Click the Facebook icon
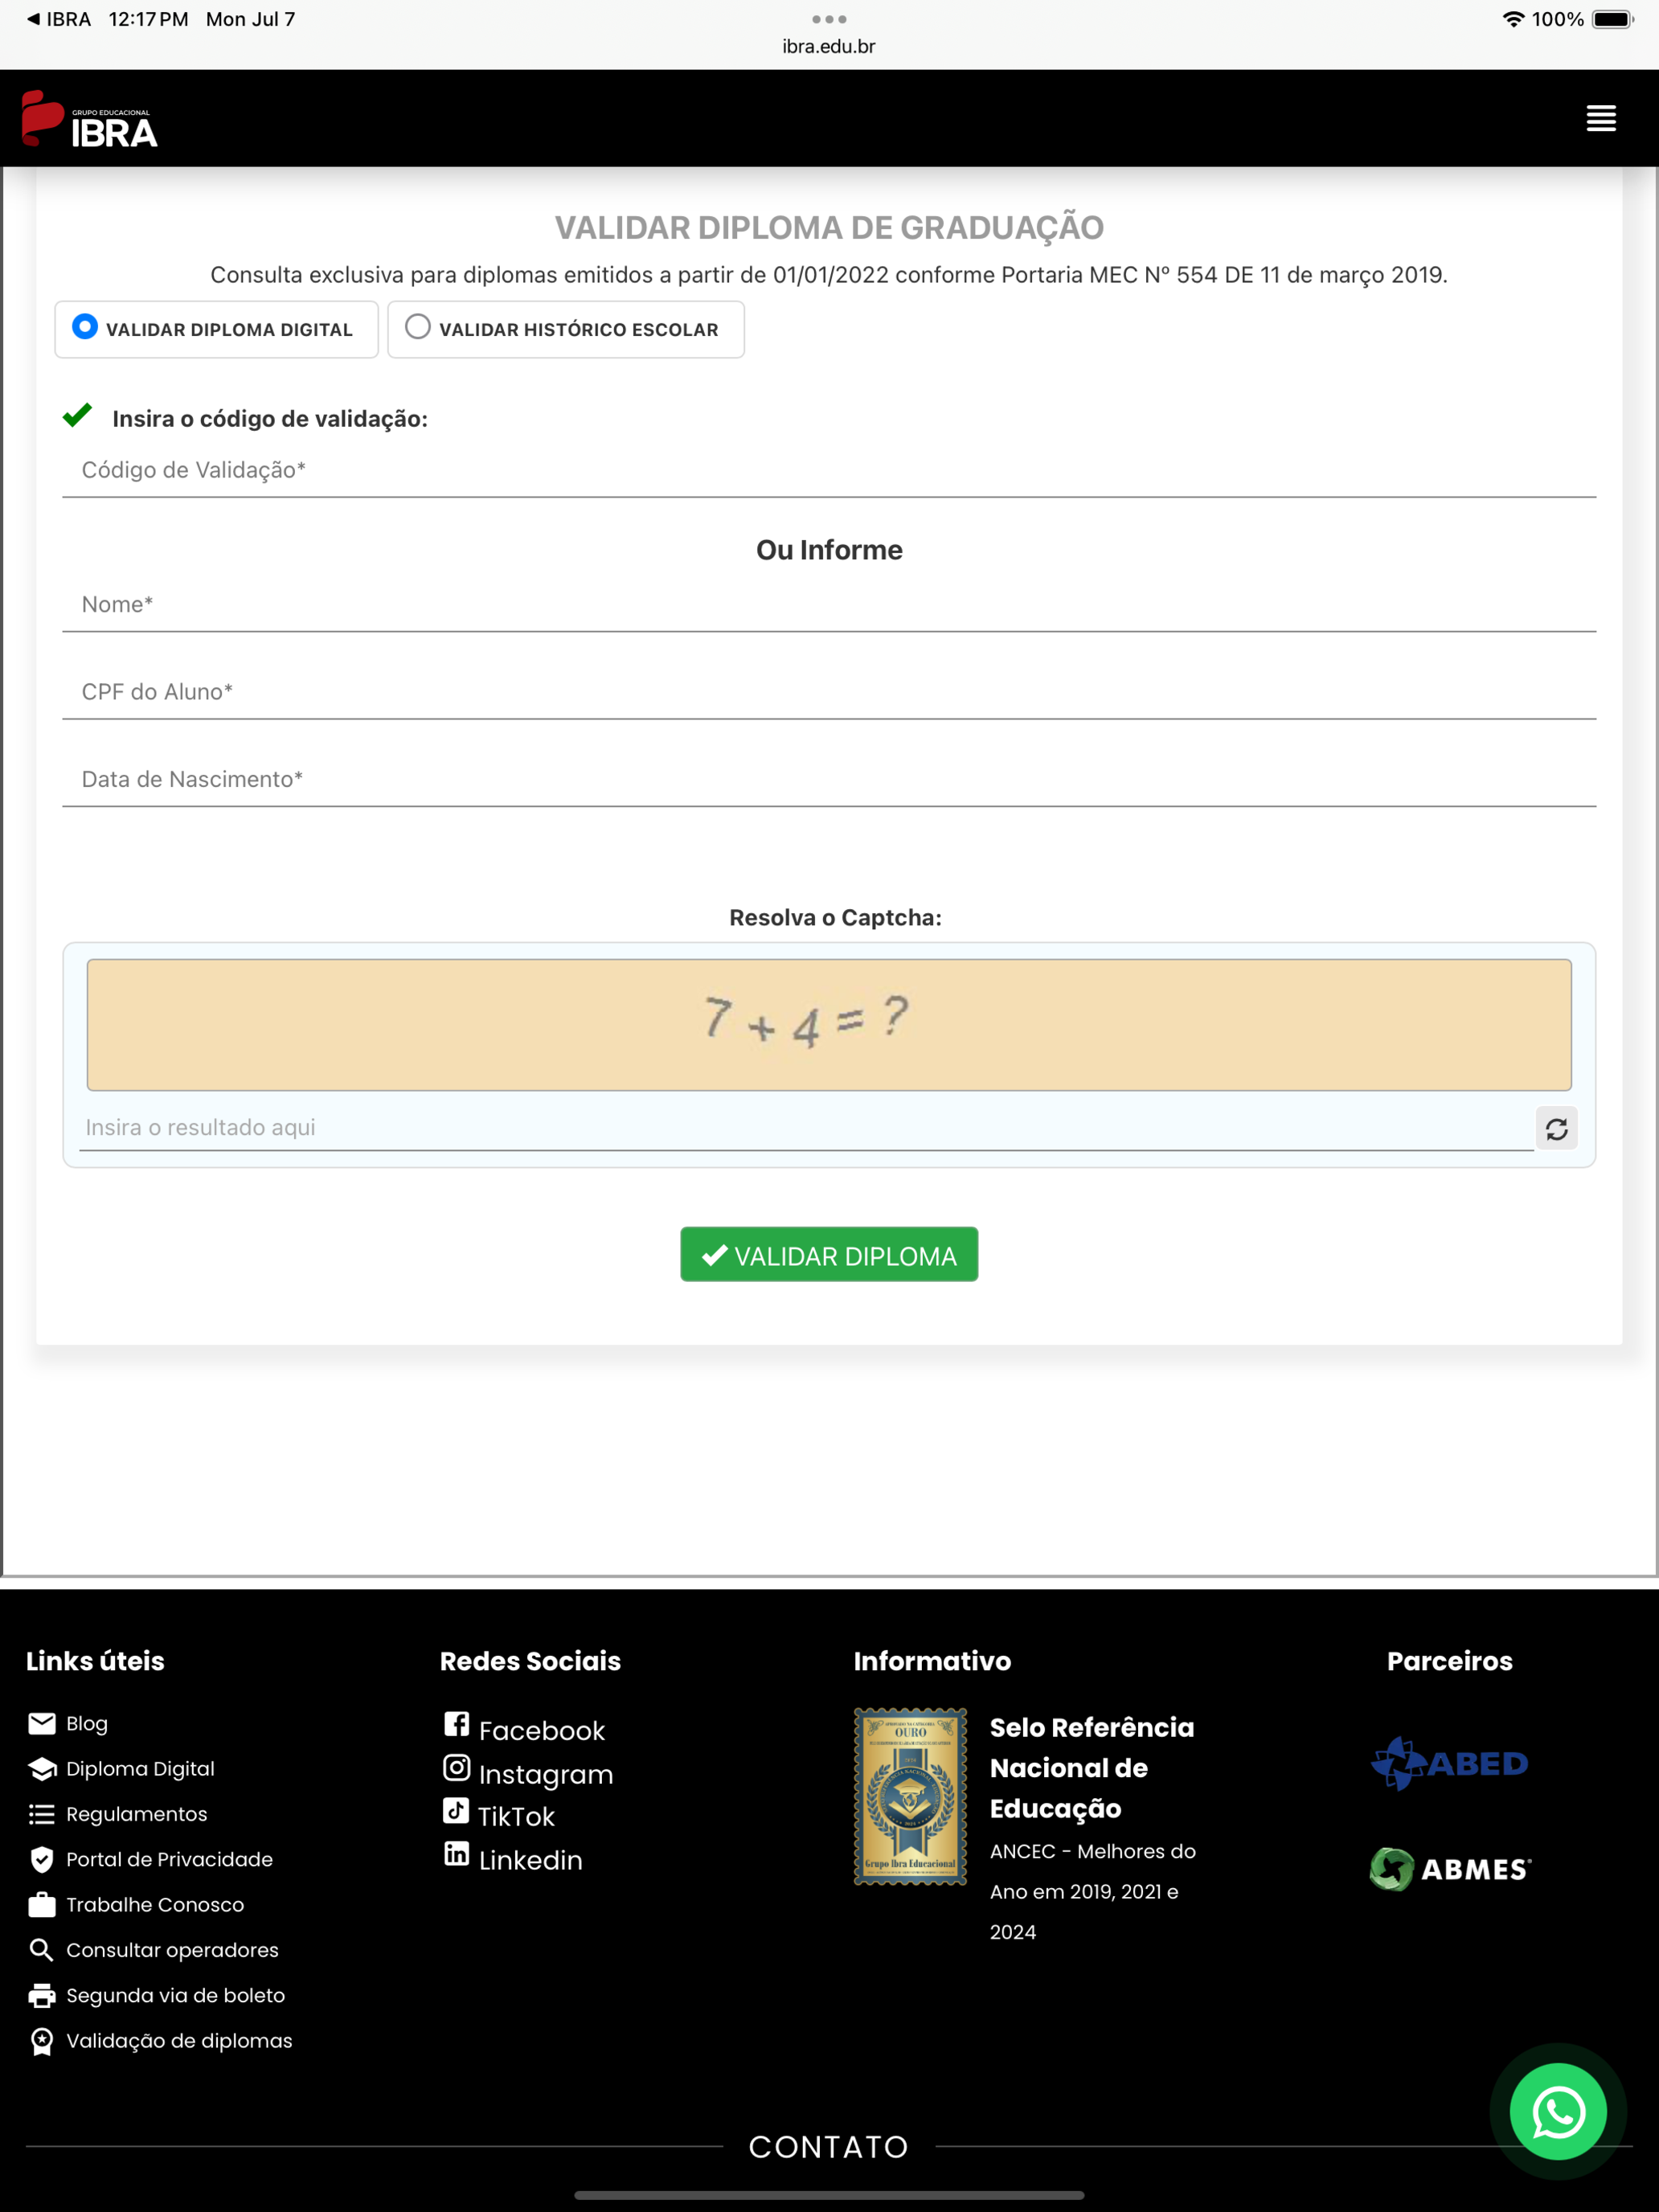The width and height of the screenshot is (1659, 2212). click(x=456, y=1724)
